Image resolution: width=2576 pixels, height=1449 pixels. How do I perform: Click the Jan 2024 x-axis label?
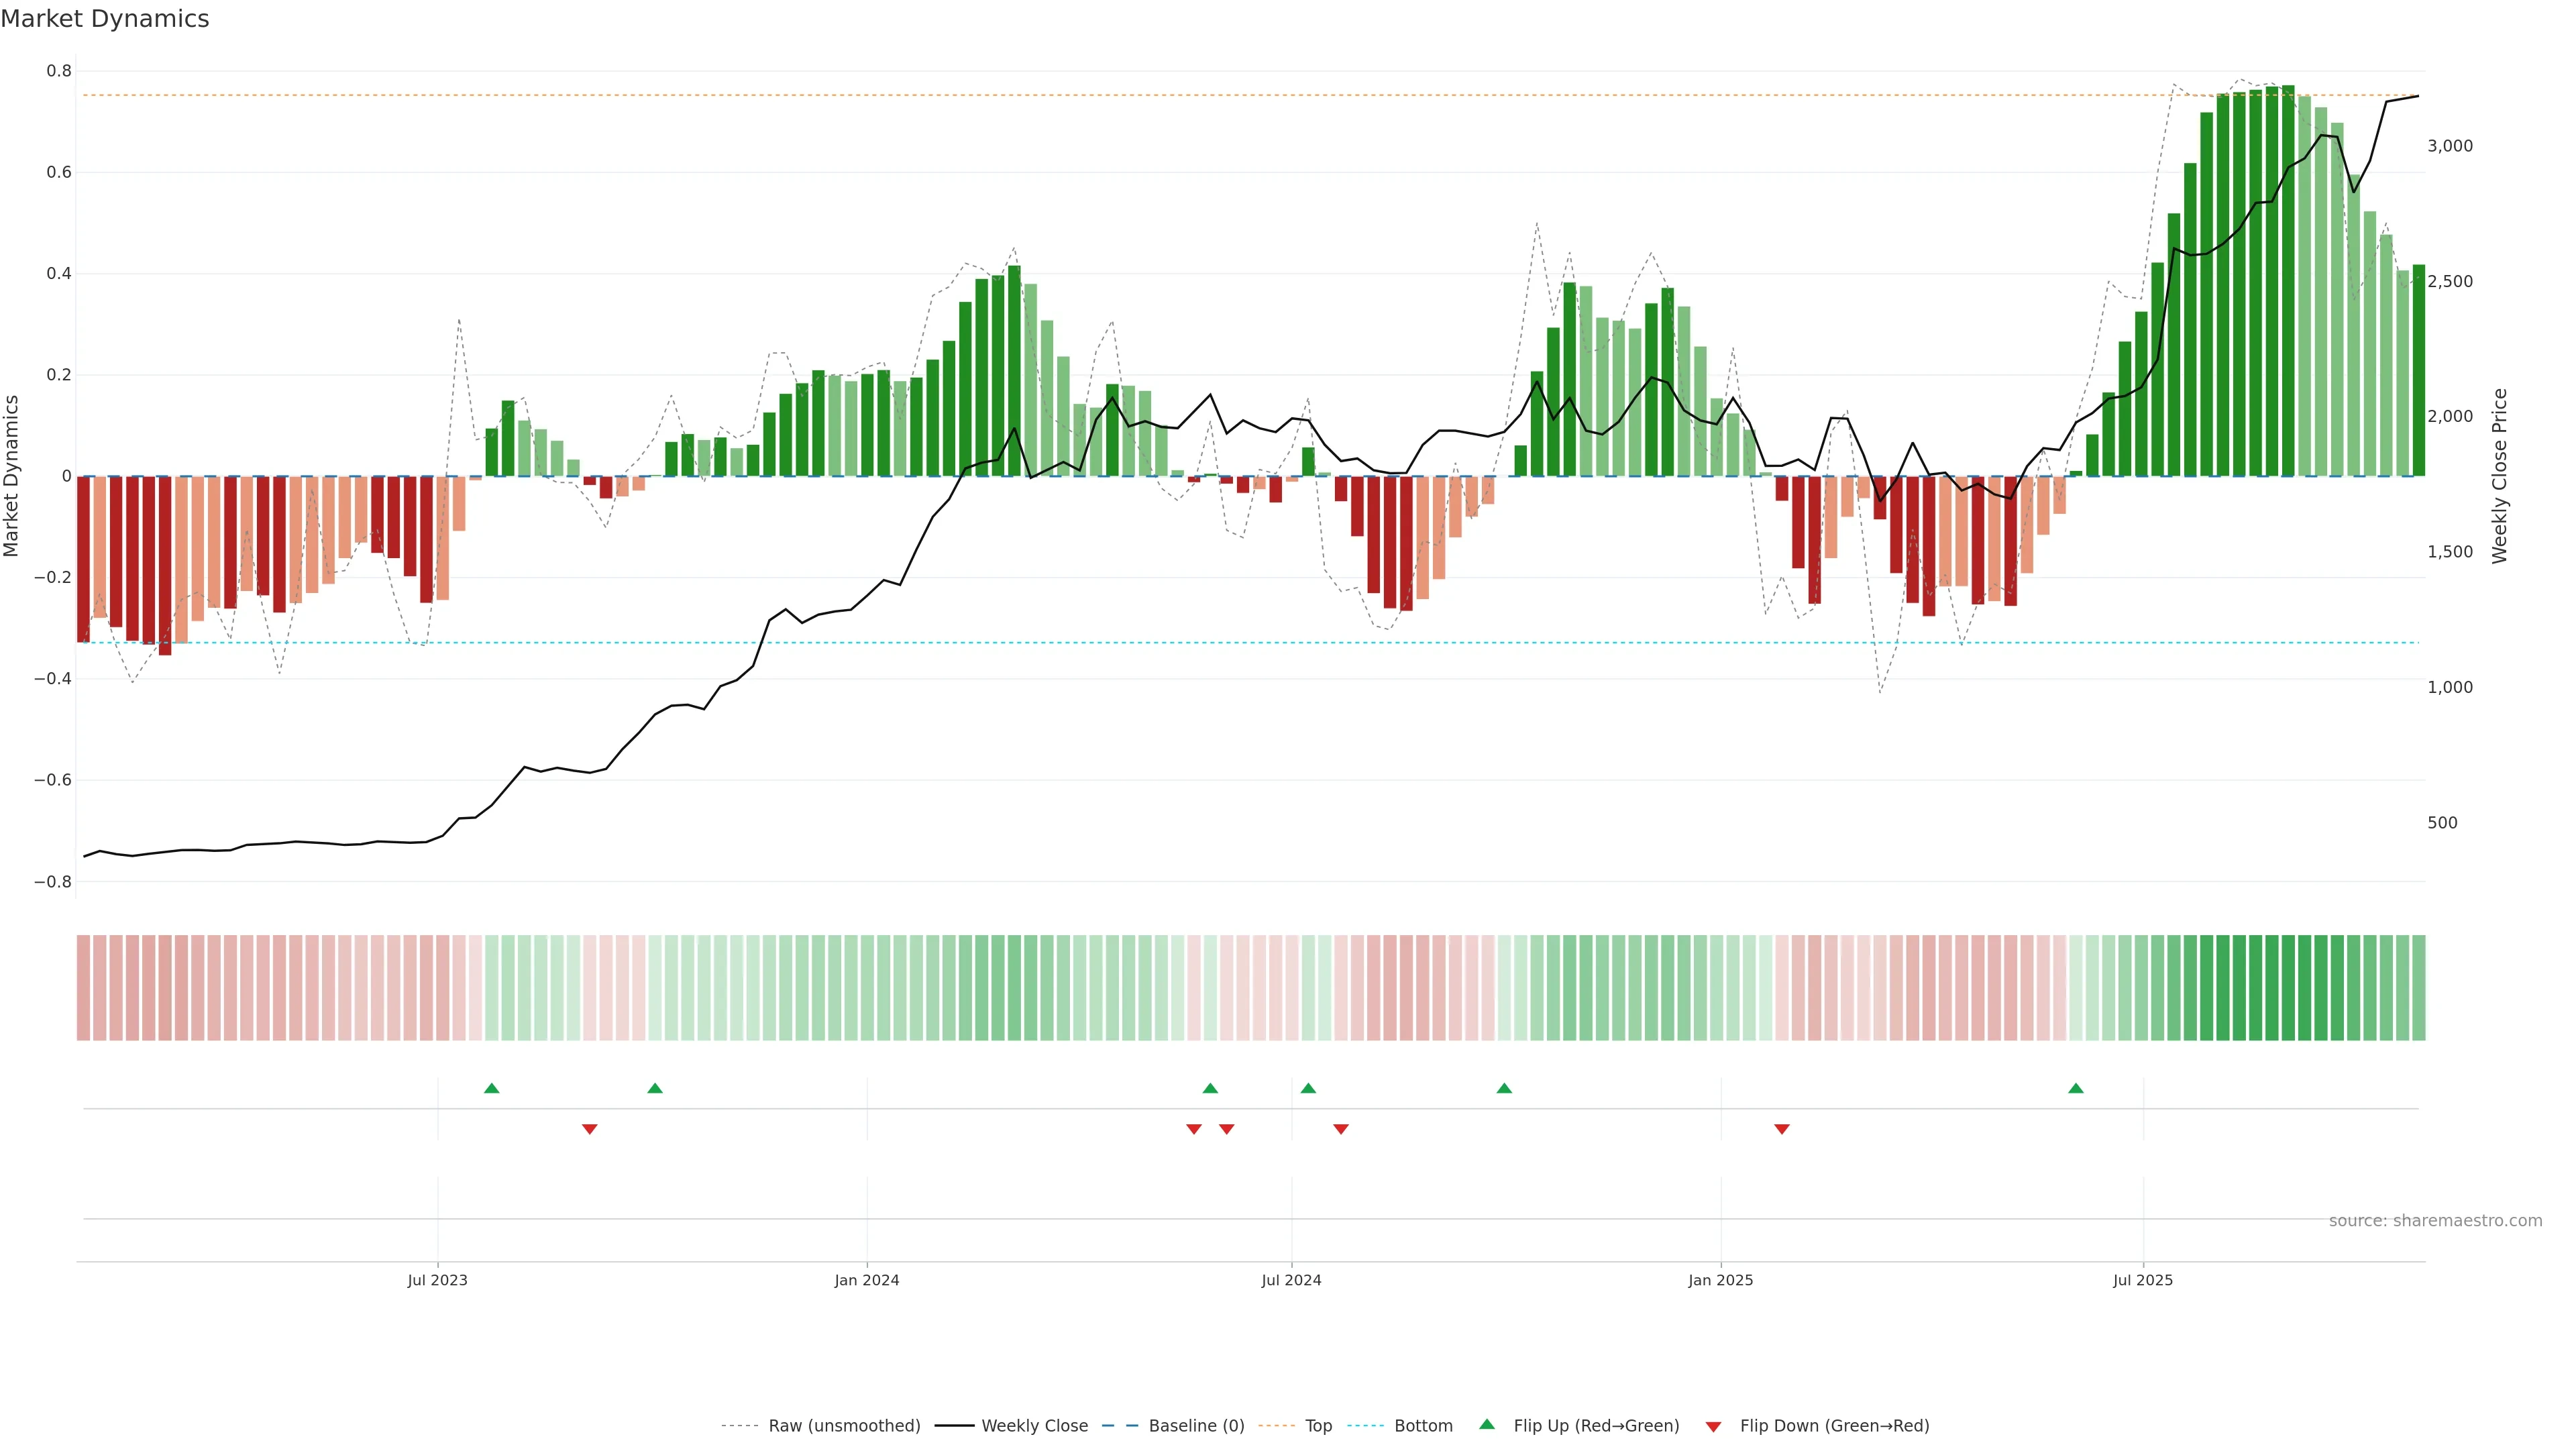[867, 1280]
